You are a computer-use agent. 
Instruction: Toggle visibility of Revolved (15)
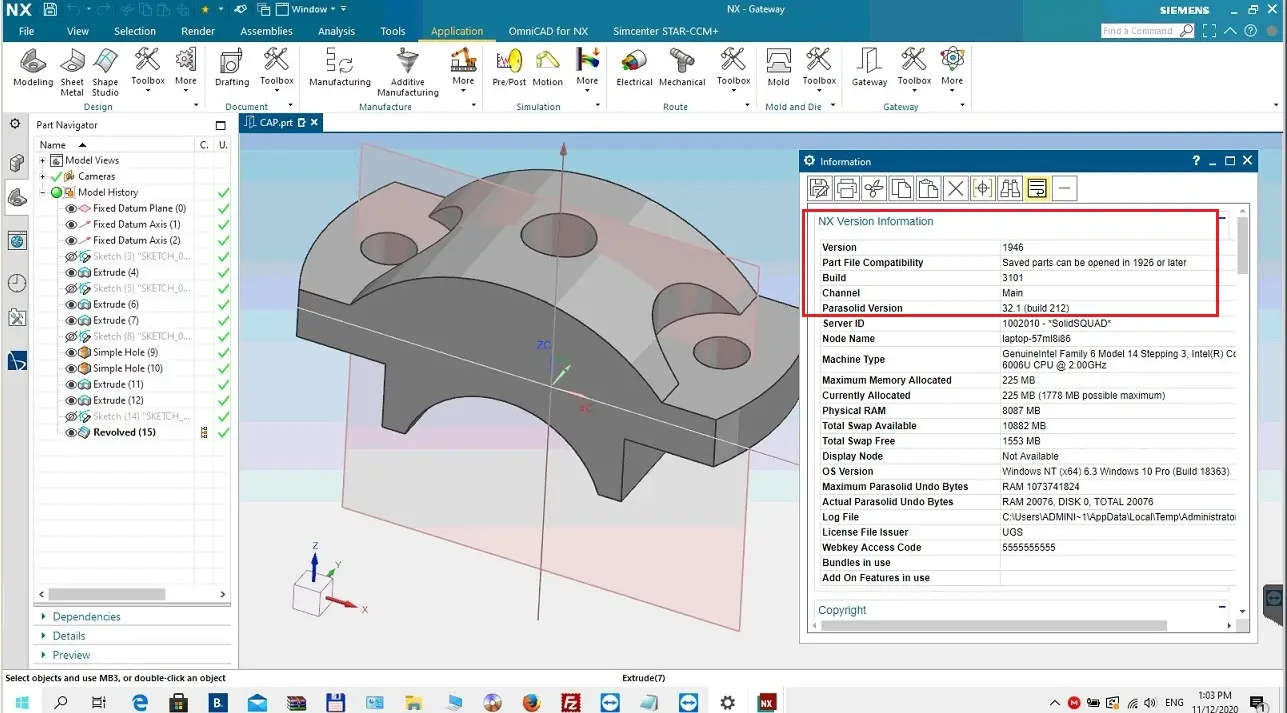[x=71, y=433]
